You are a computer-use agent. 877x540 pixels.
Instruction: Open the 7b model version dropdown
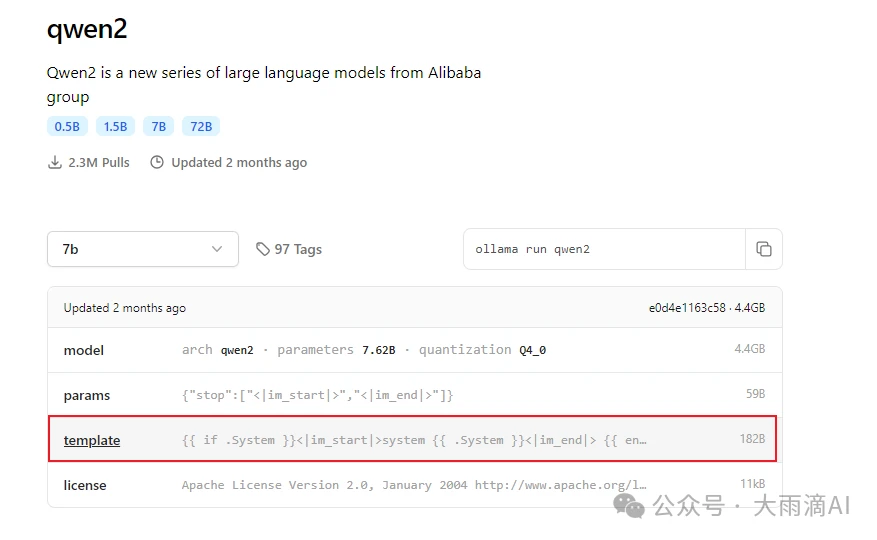[143, 249]
